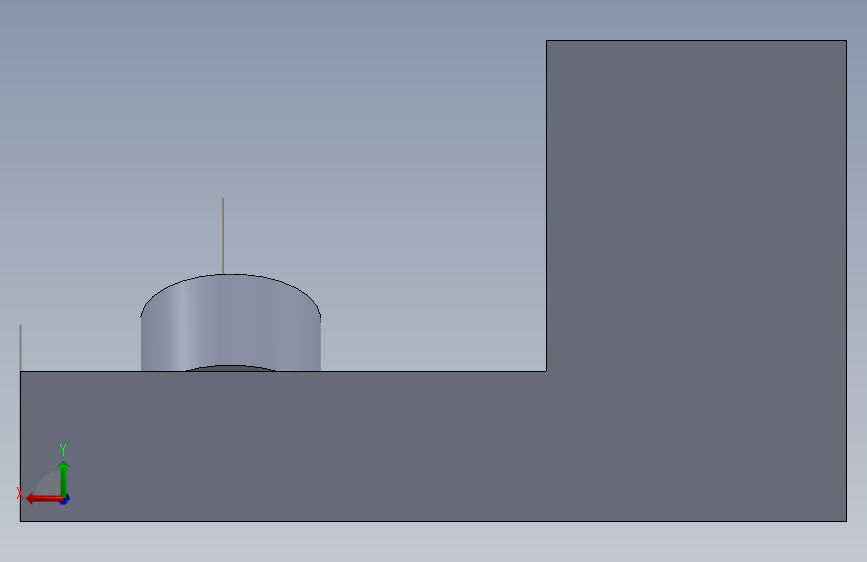Click the green Y axis arrow of the triad
This screenshot has width=867, height=562.
[64, 479]
